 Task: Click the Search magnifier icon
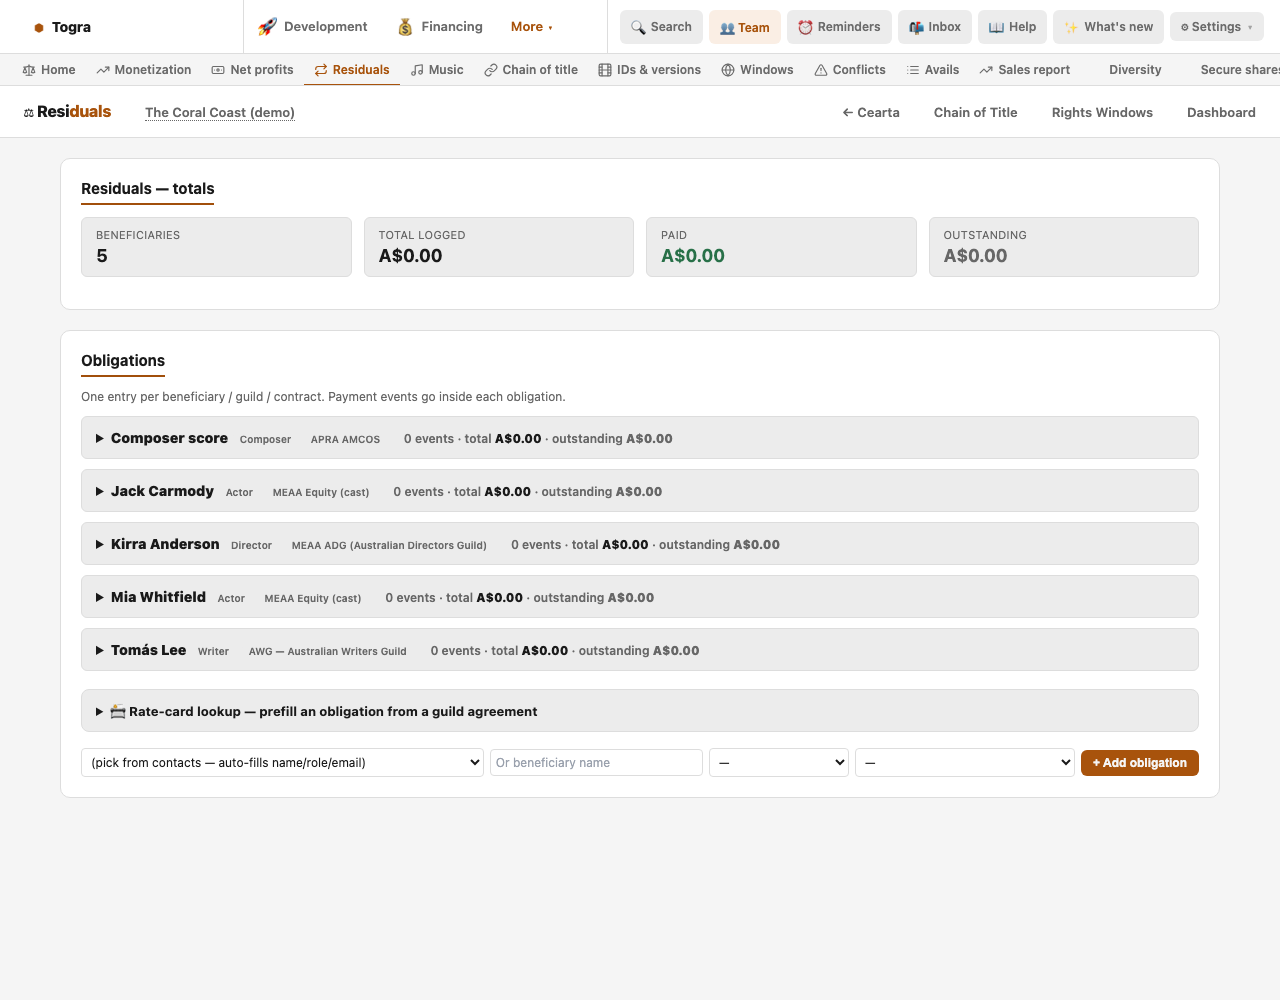[638, 27]
